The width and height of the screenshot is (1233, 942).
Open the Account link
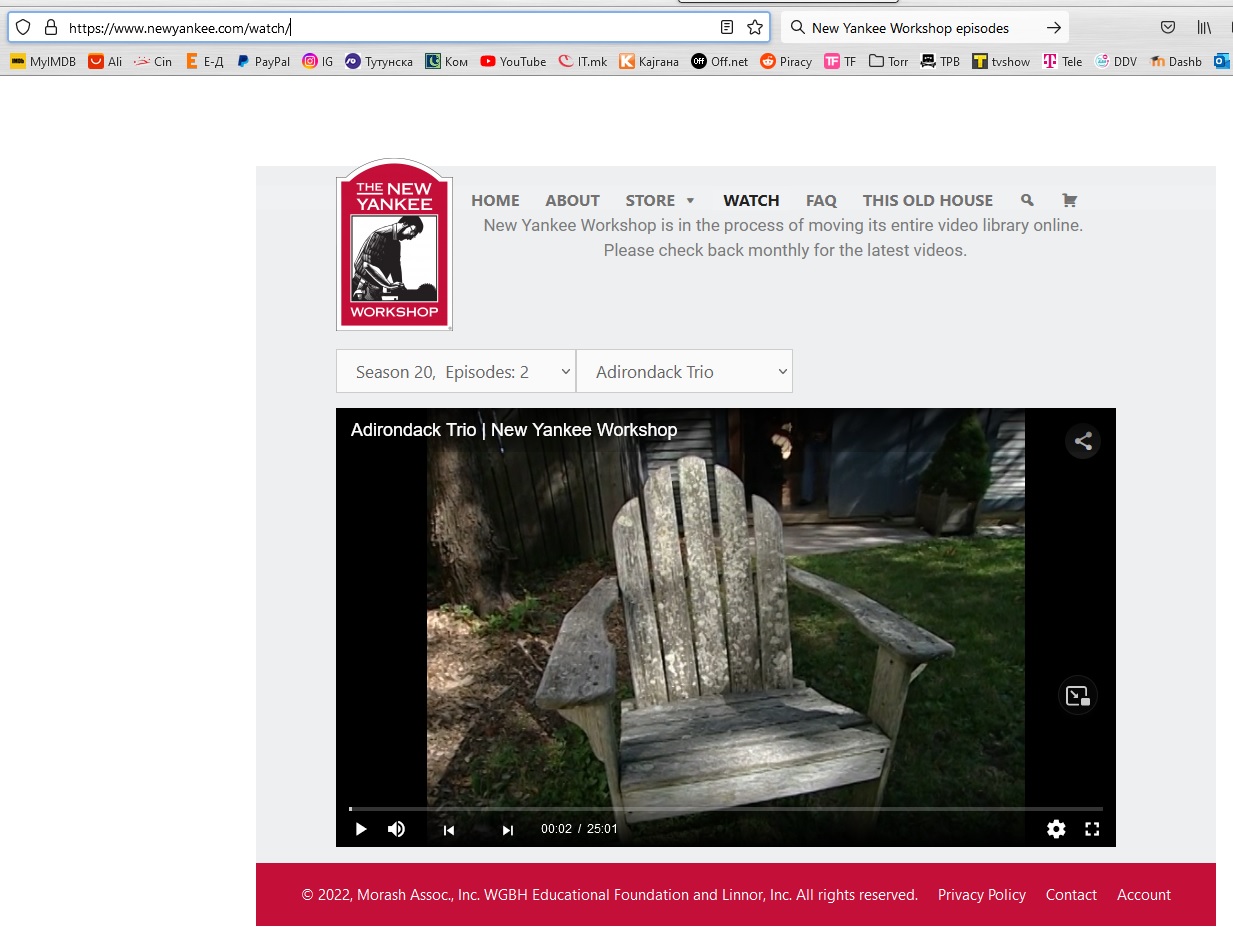tap(1144, 895)
